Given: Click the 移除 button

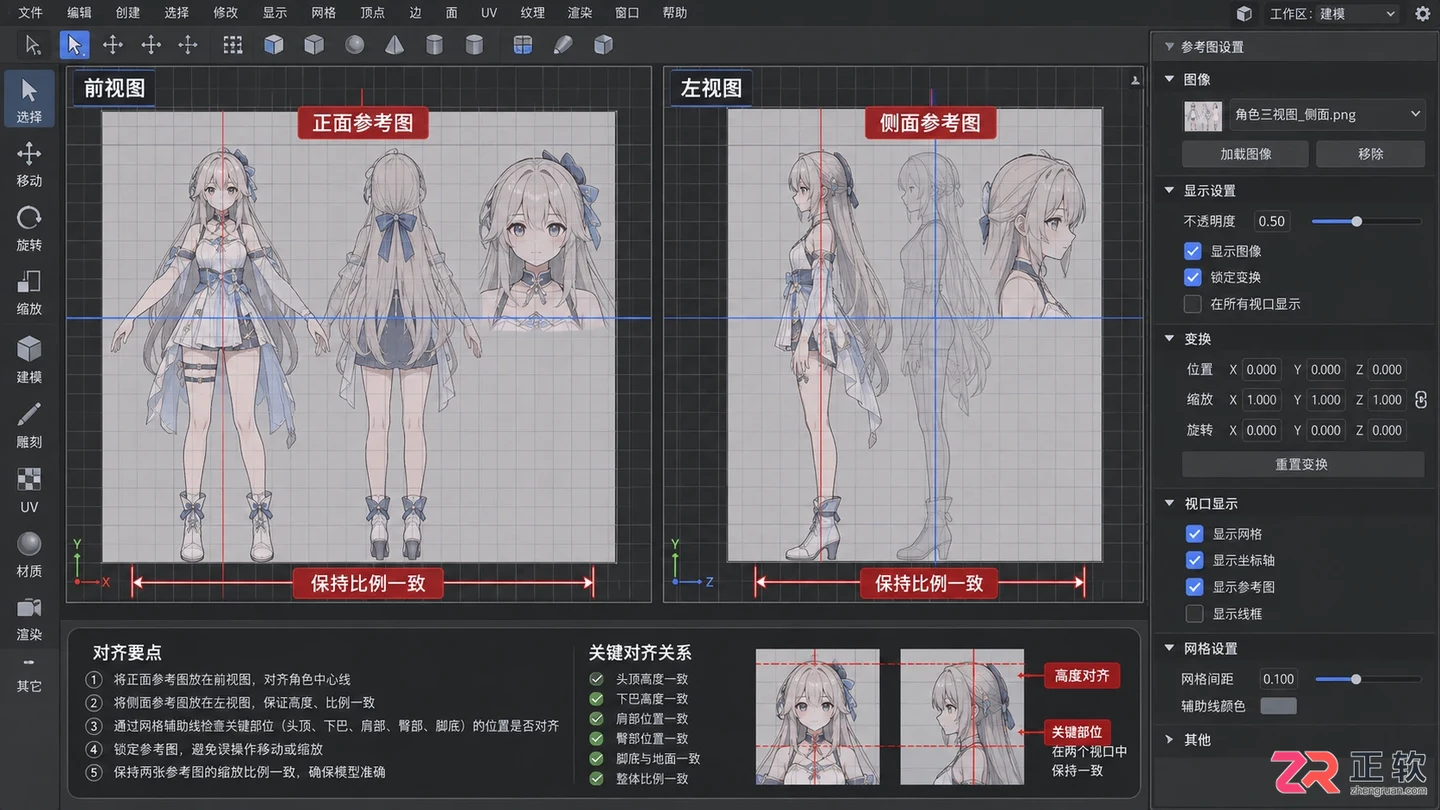Looking at the screenshot, I should (1370, 154).
